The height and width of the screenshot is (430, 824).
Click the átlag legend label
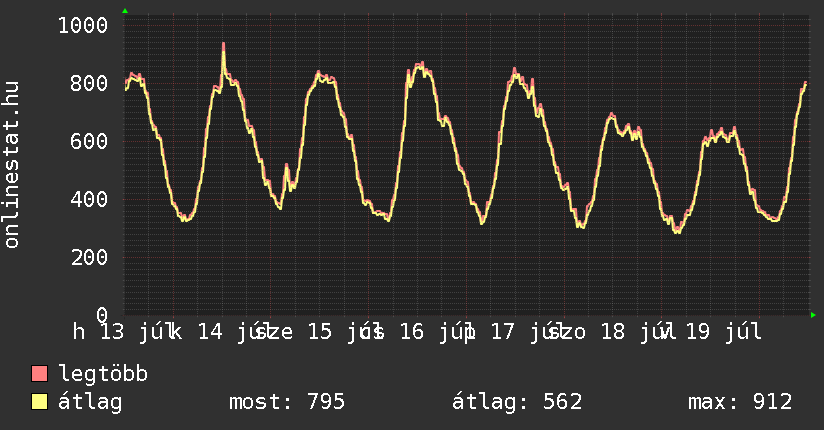90,402
